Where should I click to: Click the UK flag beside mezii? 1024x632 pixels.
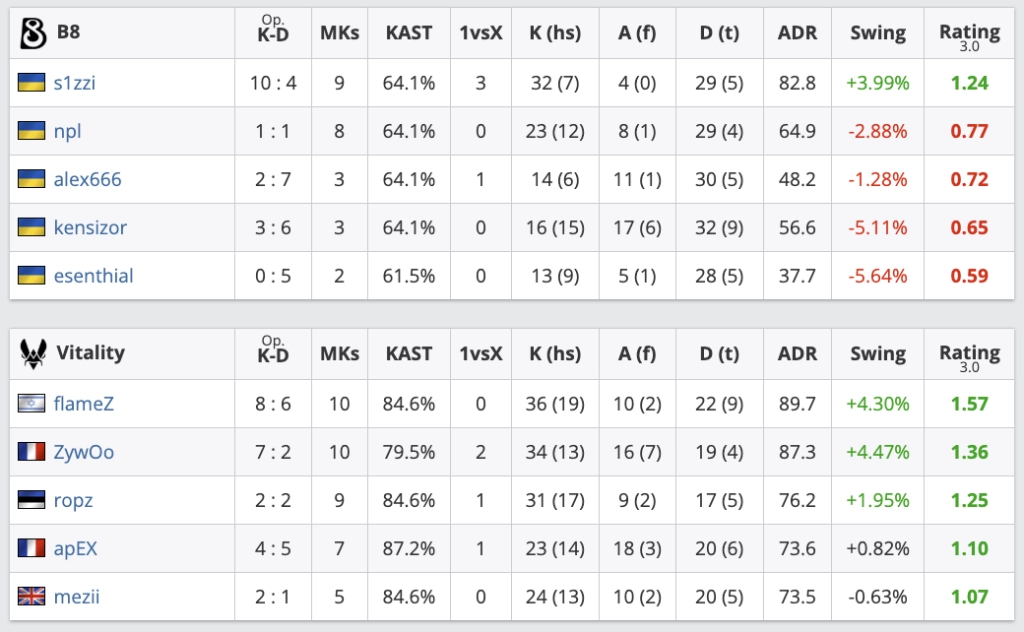coord(31,596)
